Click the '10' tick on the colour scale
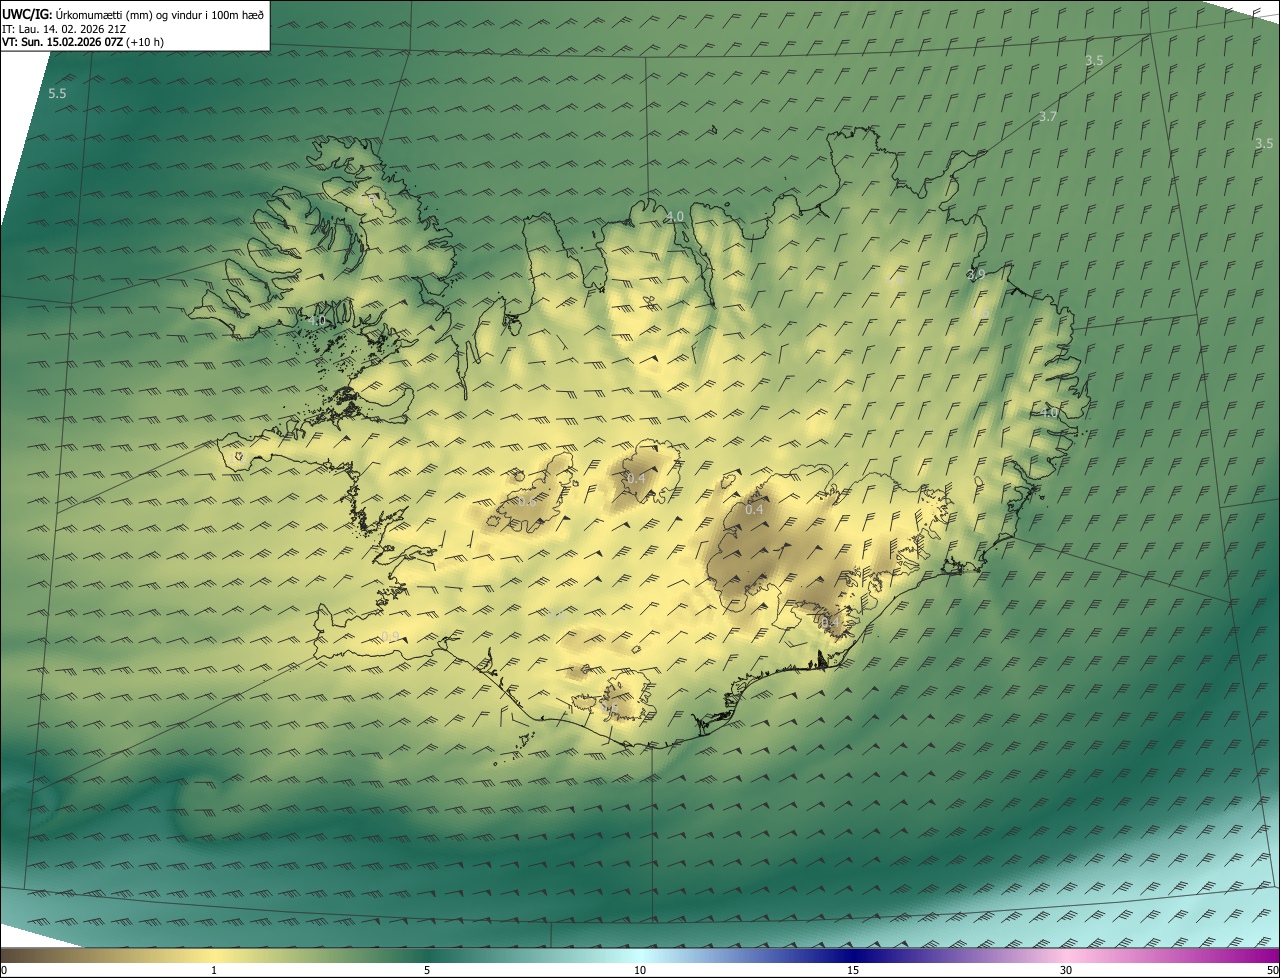This screenshot has width=1280, height=978. [x=640, y=970]
